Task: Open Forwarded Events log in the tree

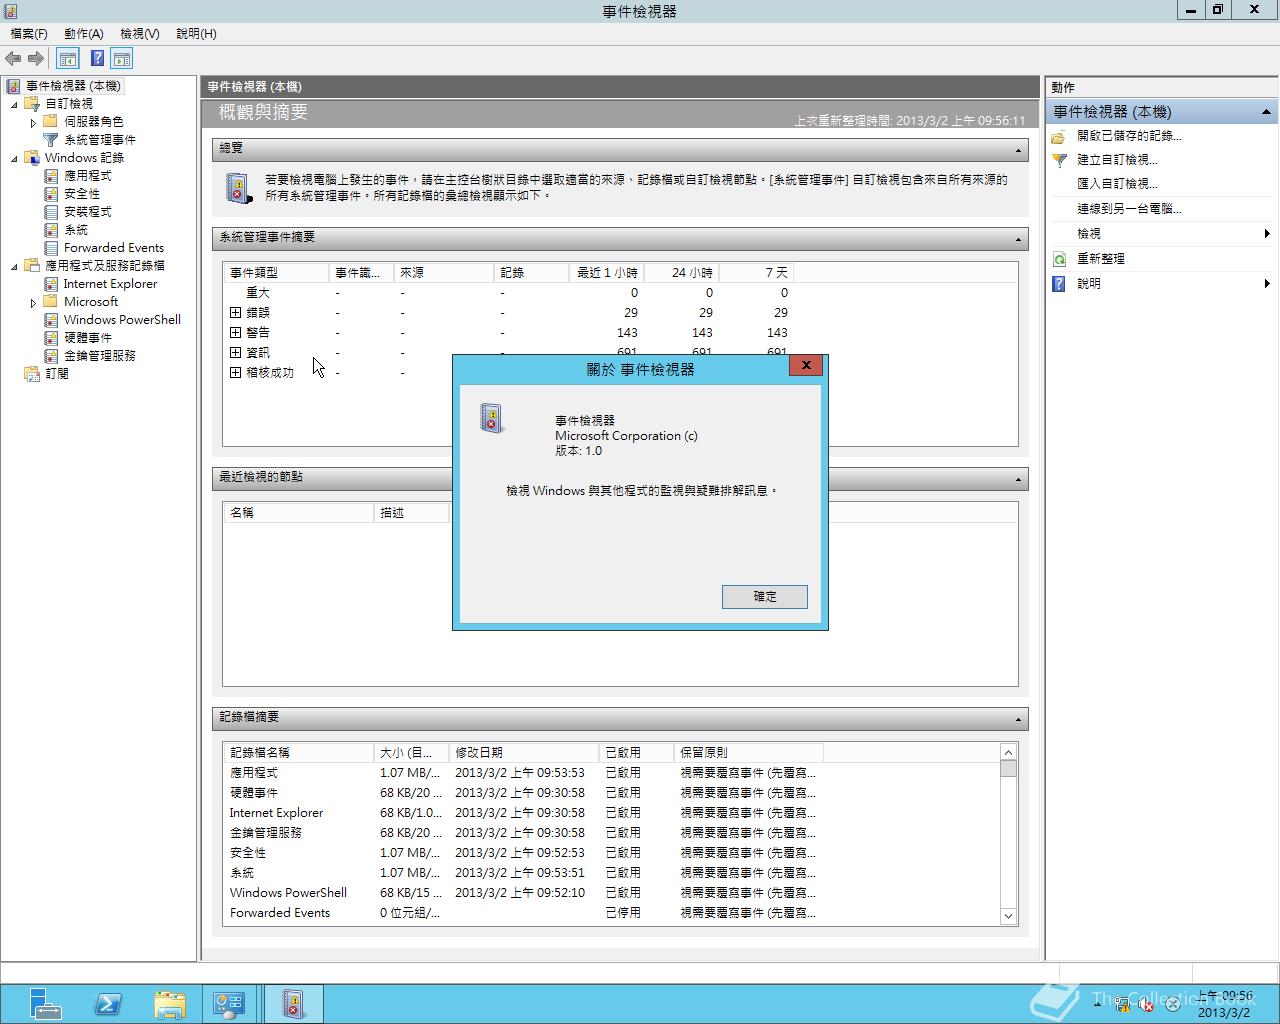Action: (113, 248)
